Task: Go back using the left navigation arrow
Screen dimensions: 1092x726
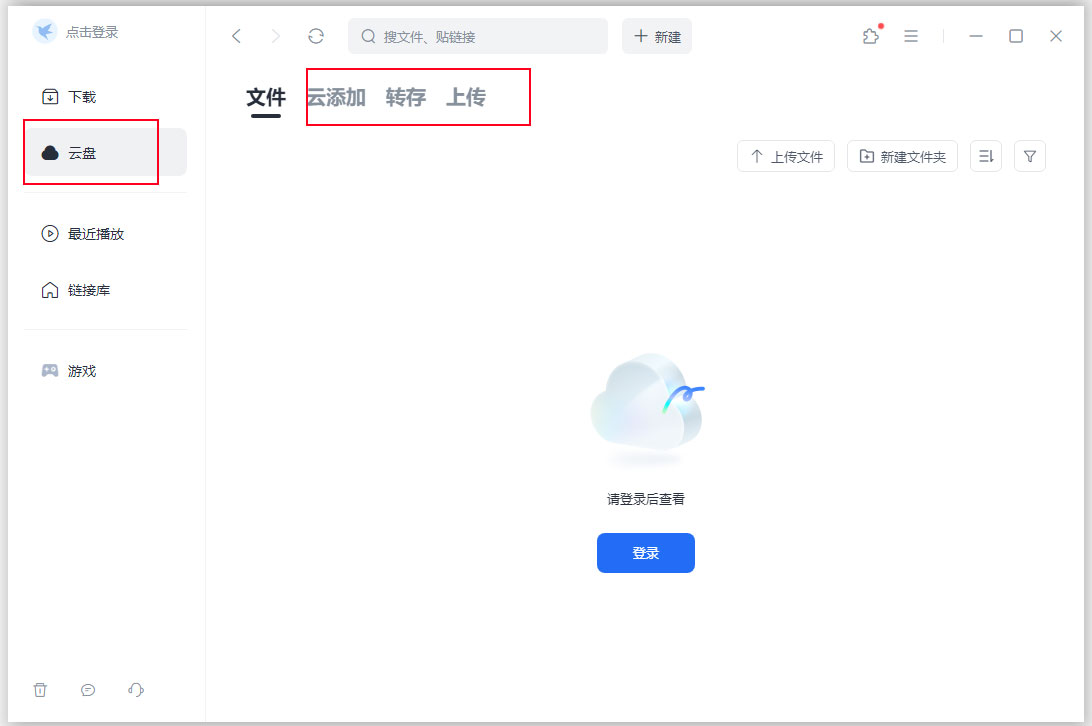Action: pyautogui.click(x=236, y=36)
